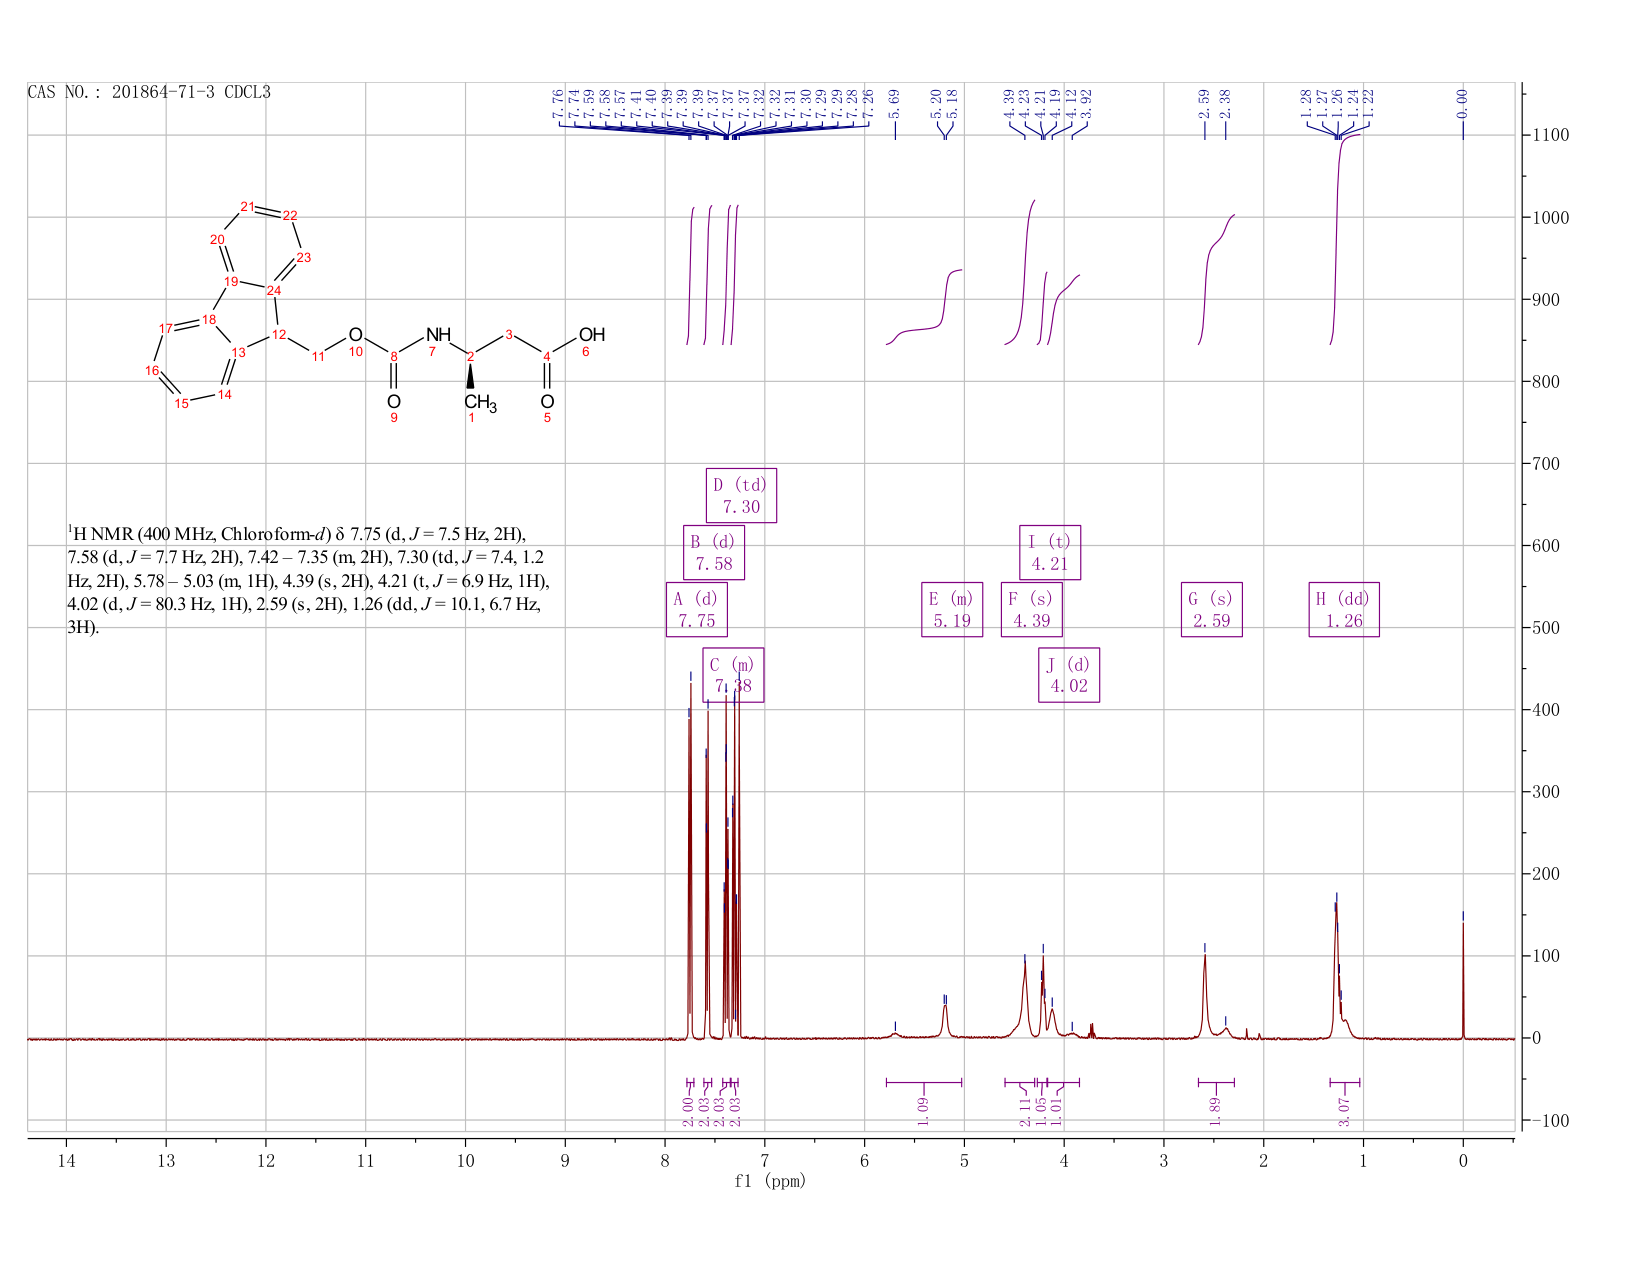Select multiplet box B (d) 7.58

coord(714,552)
